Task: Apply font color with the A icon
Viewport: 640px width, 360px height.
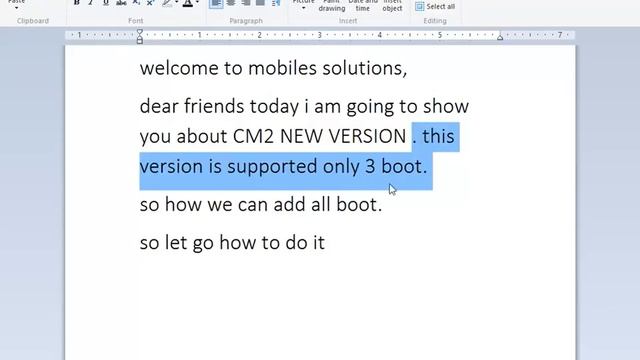Action: [x=187, y=3]
